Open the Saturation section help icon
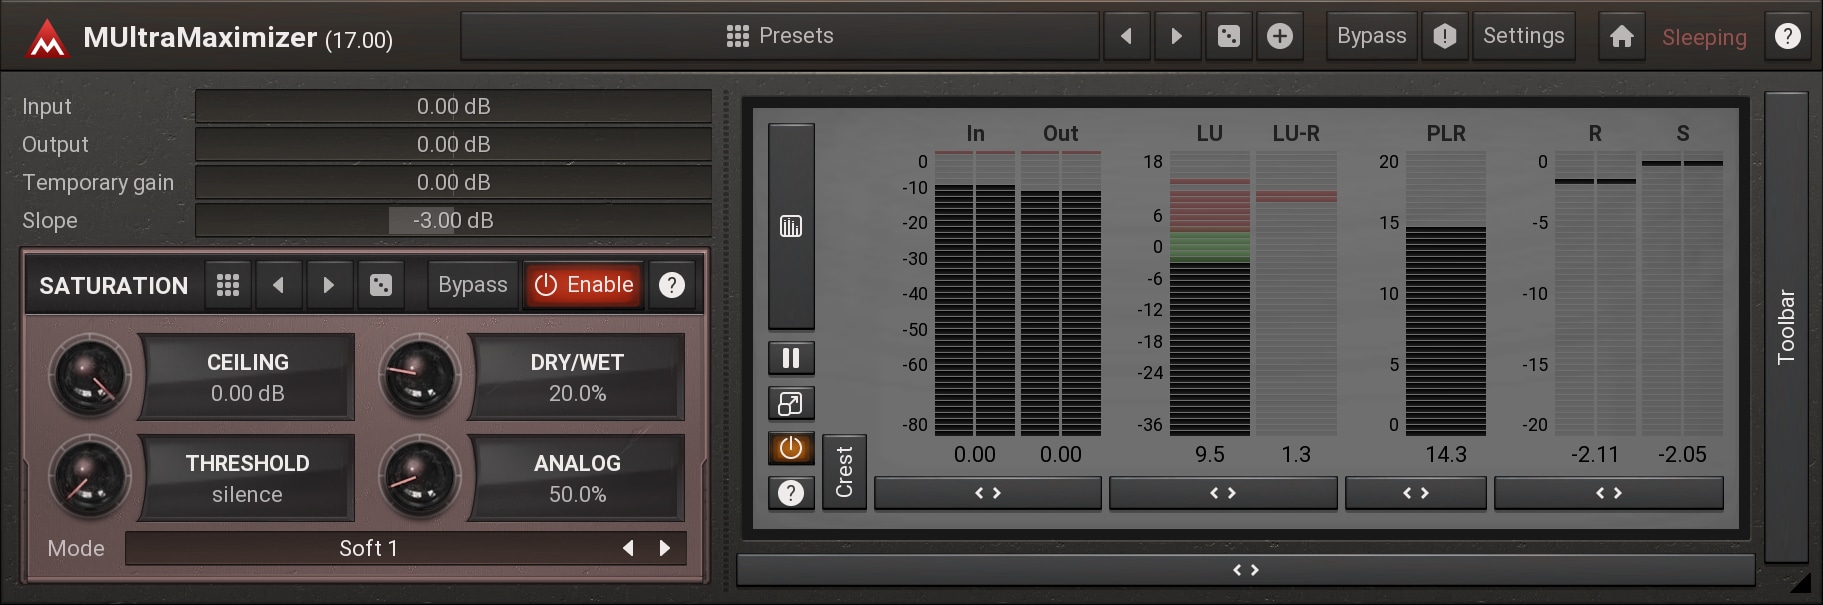The height and width of the screenshot is (605, 1823). point(672,285)
